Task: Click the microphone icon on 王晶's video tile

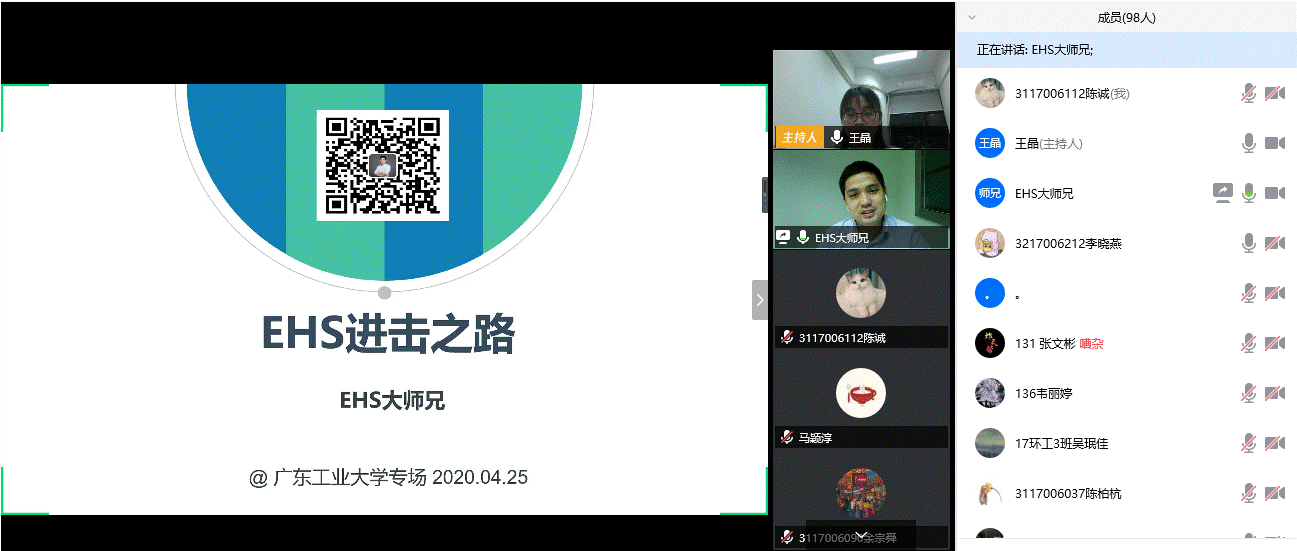Action: point(835,138)
